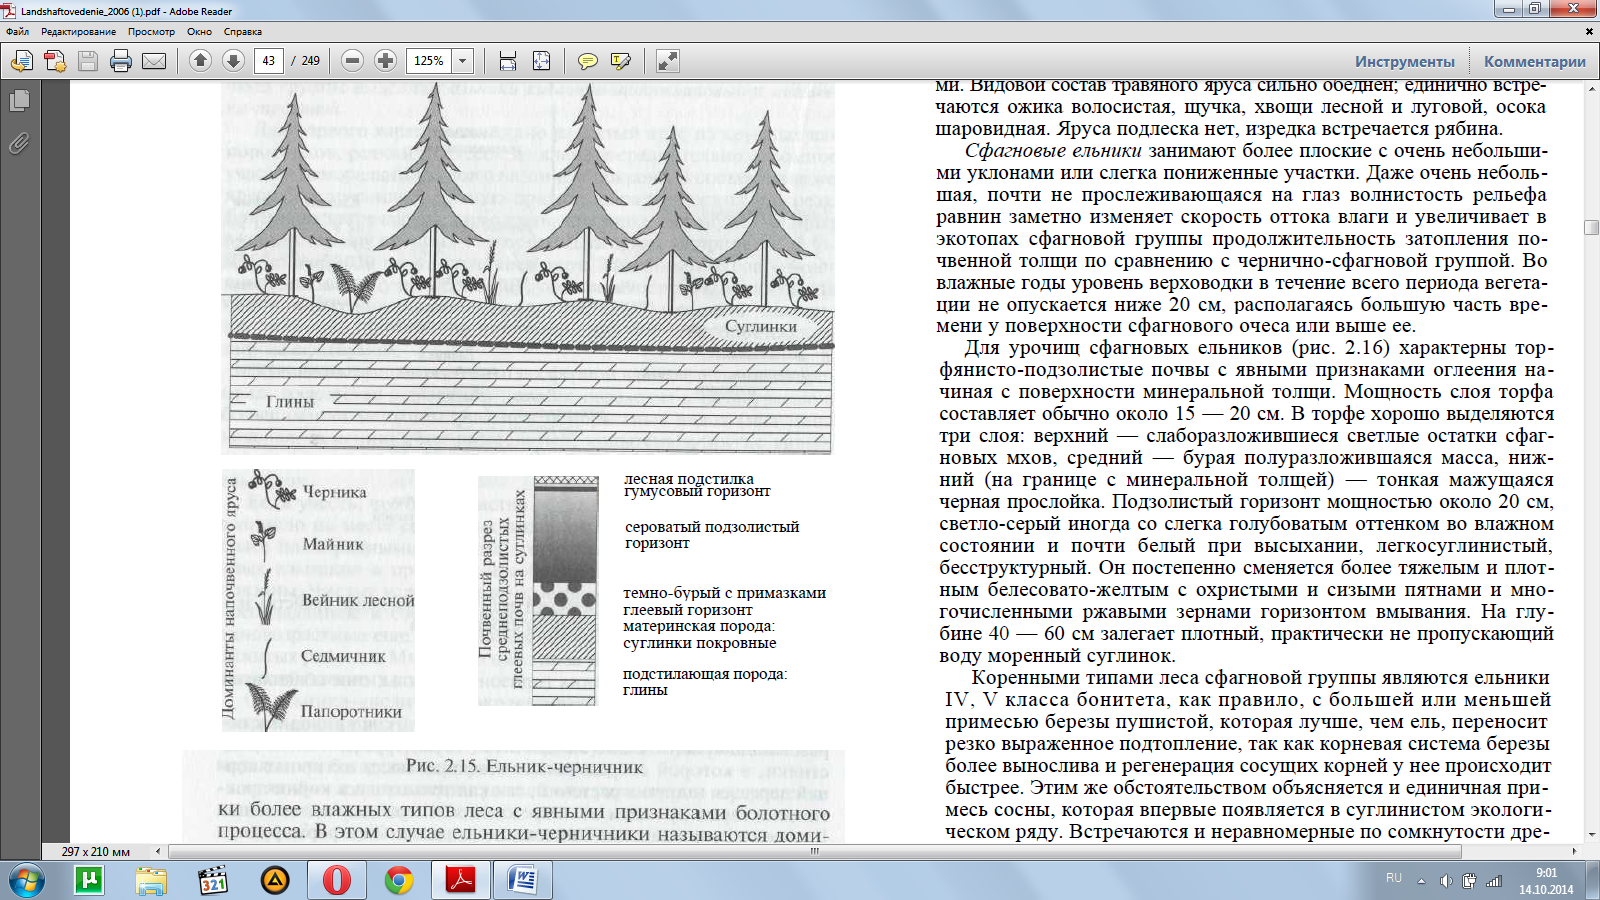Open AIMP player from the taskbar
1600x900 pixels.
(275, 881)
